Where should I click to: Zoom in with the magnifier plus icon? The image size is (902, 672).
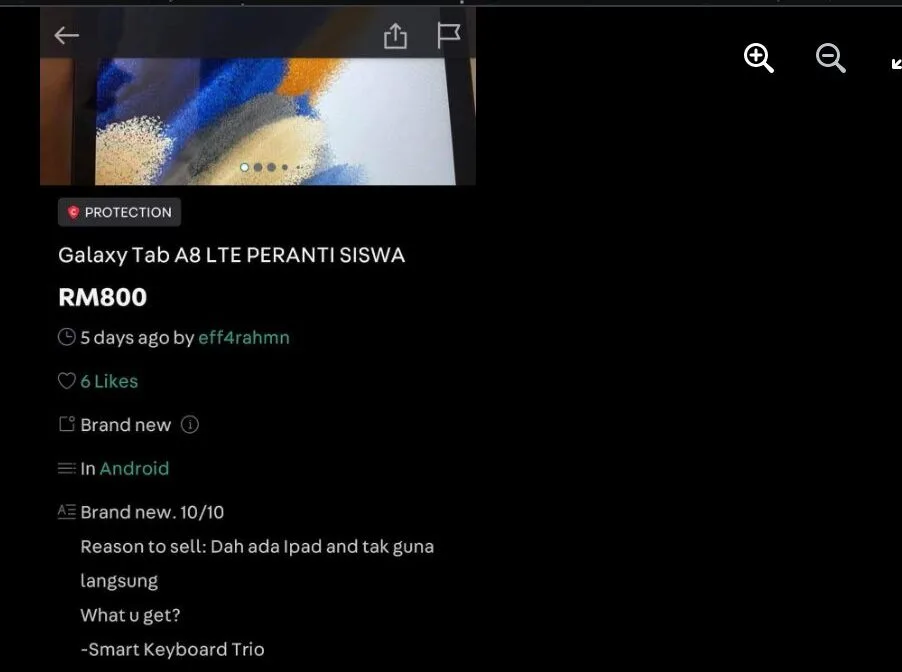pyautogui.click(x=758, y=58)
